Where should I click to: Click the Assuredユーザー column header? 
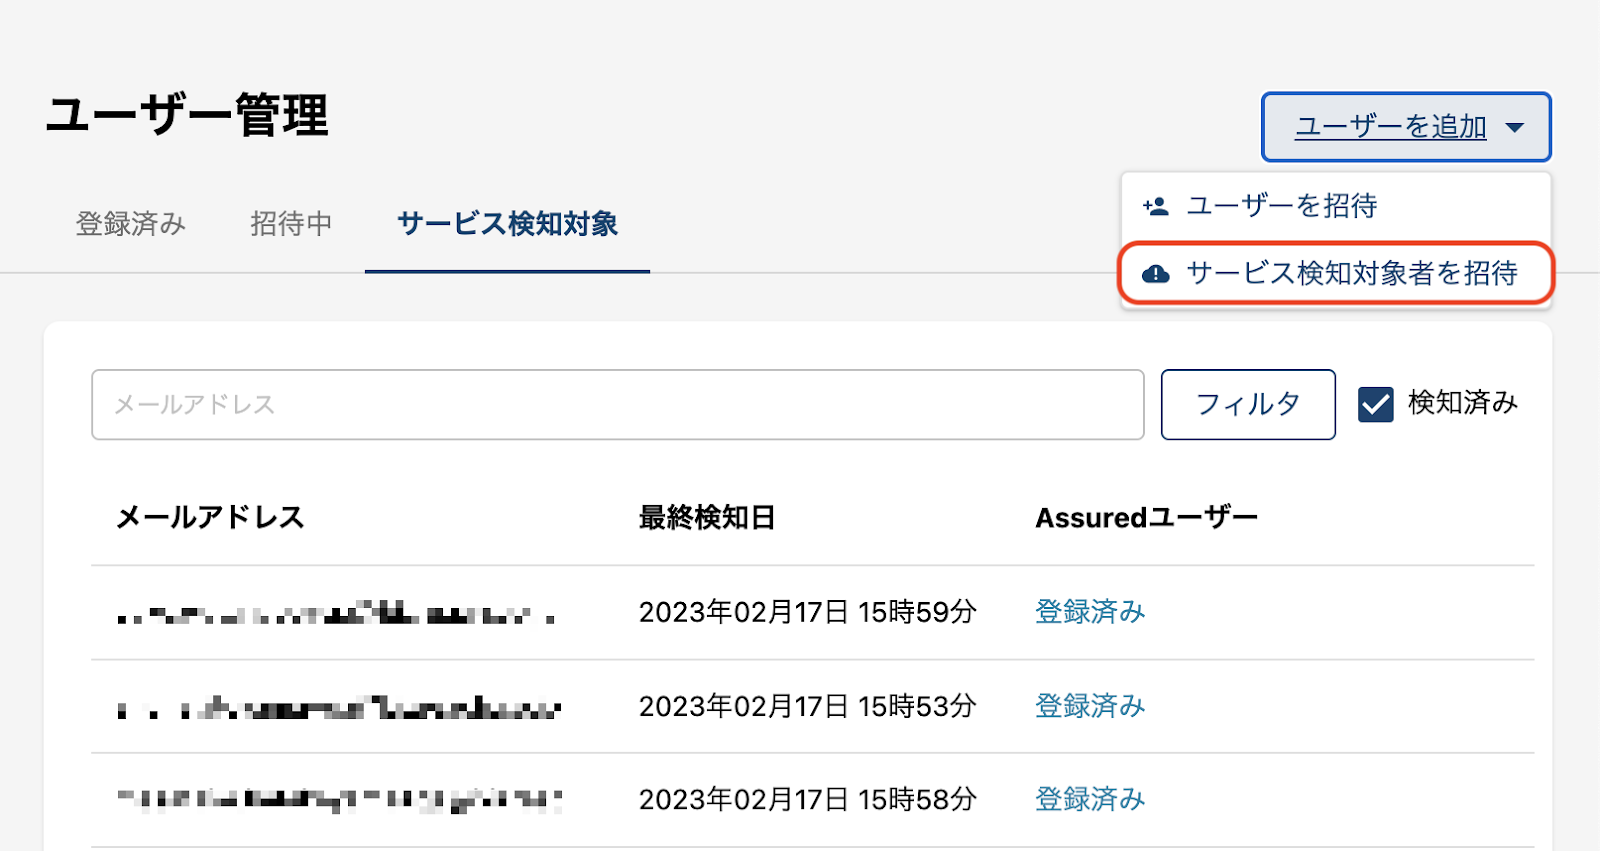1146,517
